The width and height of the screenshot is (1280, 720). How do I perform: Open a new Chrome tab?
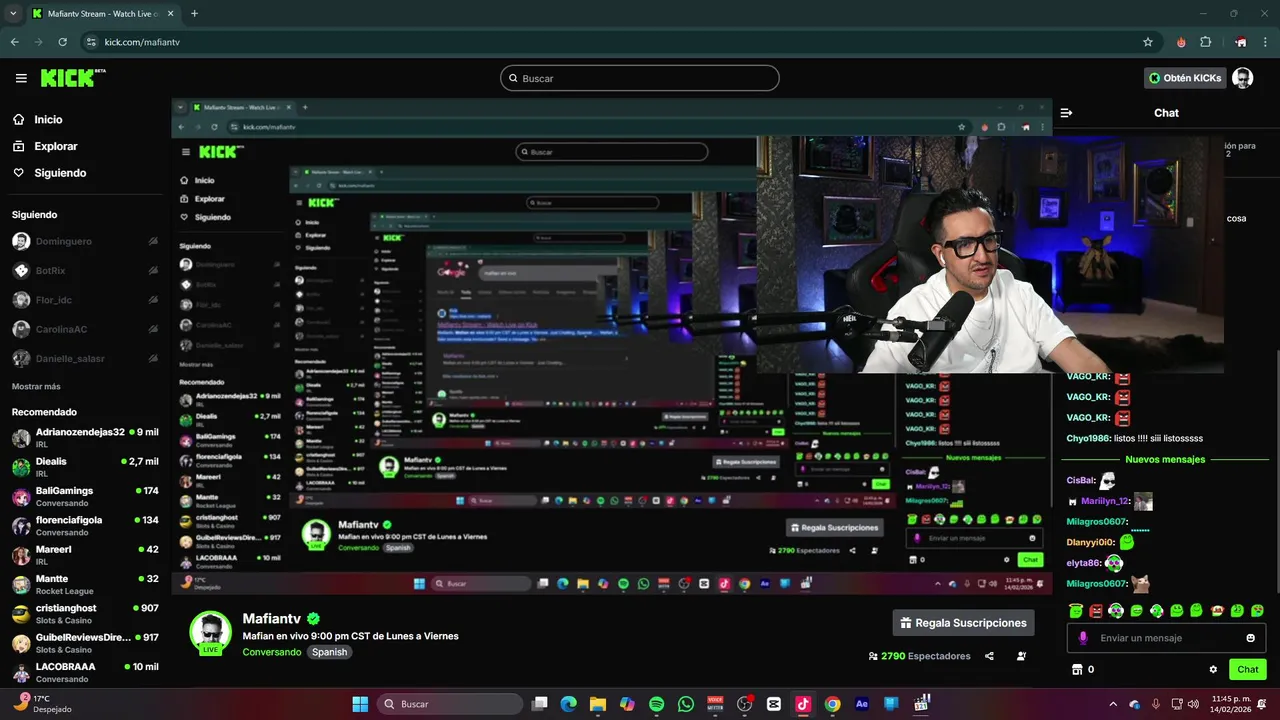pyautogui.click(x=194, y=14)
